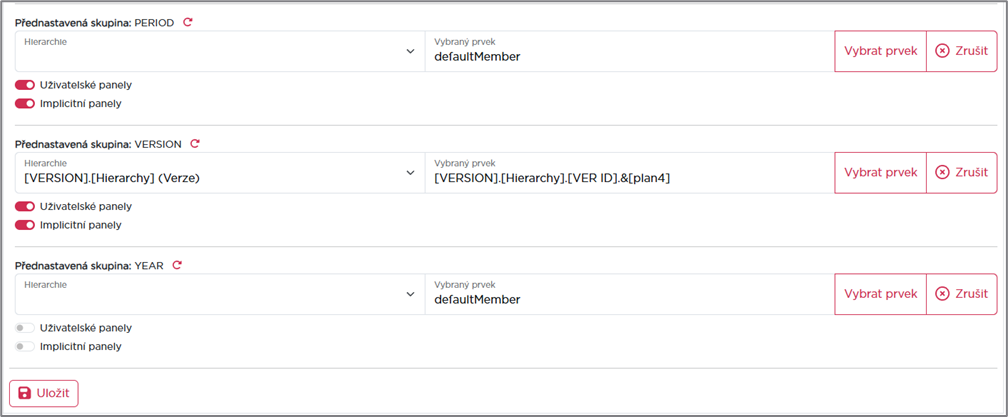Viewport: 1008px width, 417px height.
Task: Click Vybrat prvek for YEAR group
Action: (880, 294)
